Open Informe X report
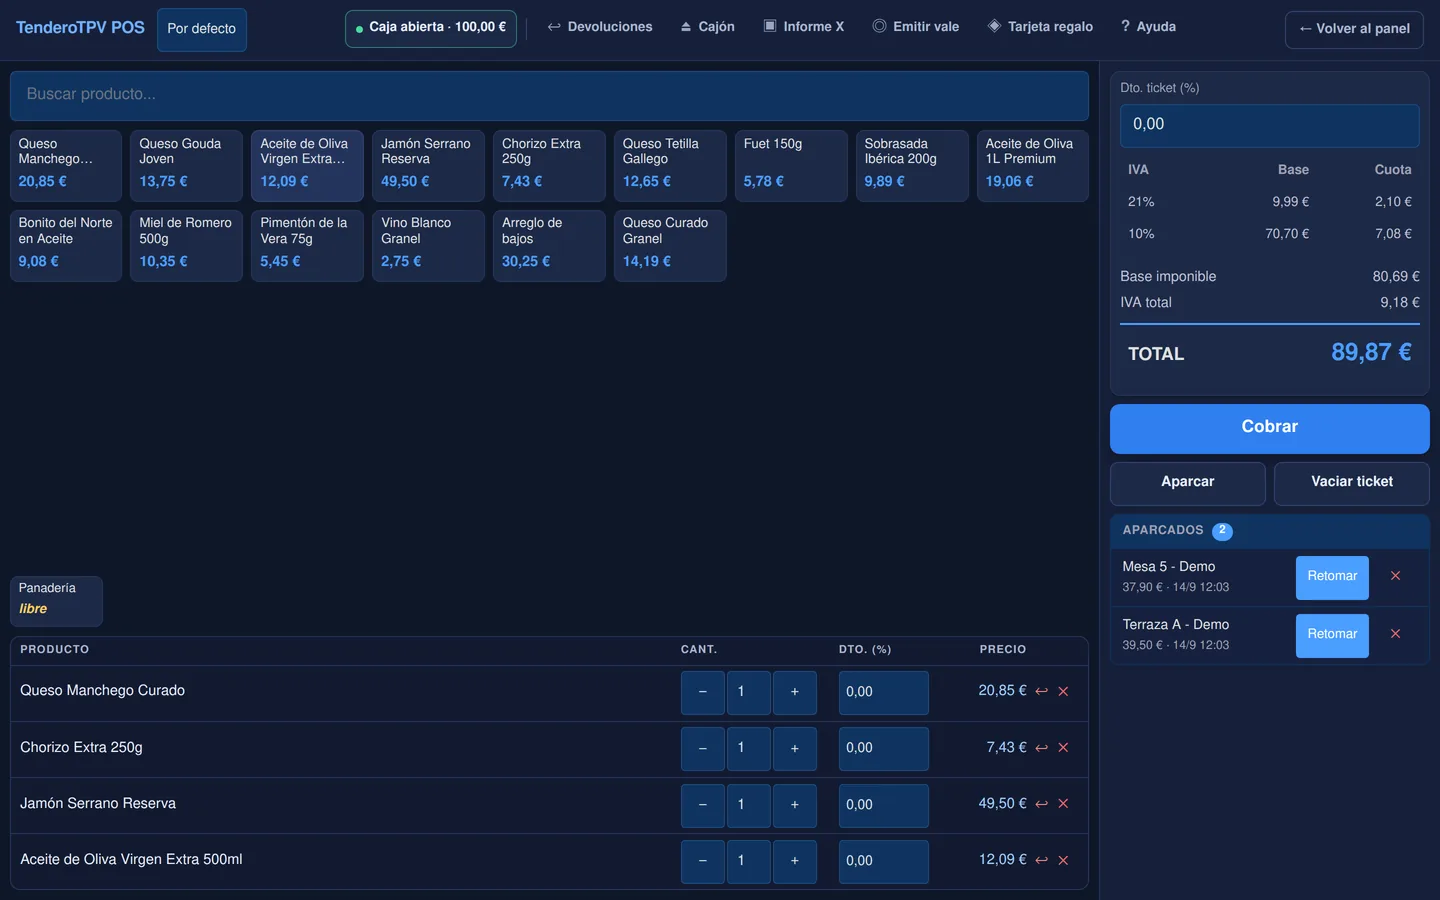This screenshot has height=900, width=1440. tap(804, 27)
